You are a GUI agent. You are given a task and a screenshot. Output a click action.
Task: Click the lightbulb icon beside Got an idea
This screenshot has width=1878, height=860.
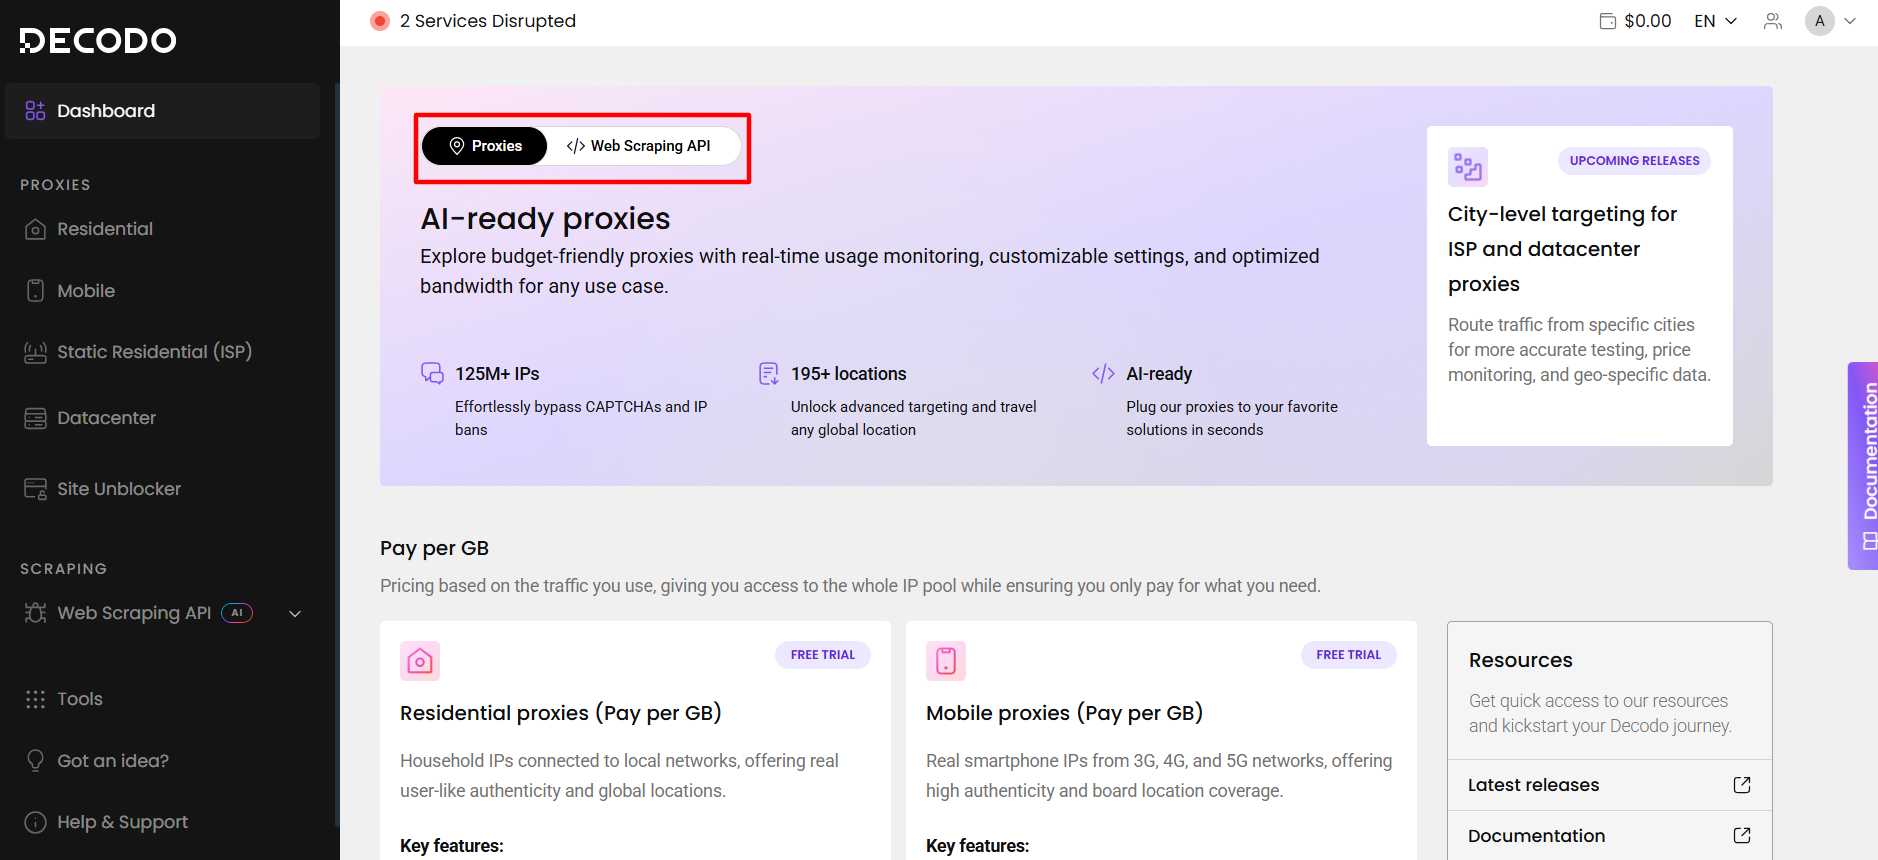pos(35,761)
